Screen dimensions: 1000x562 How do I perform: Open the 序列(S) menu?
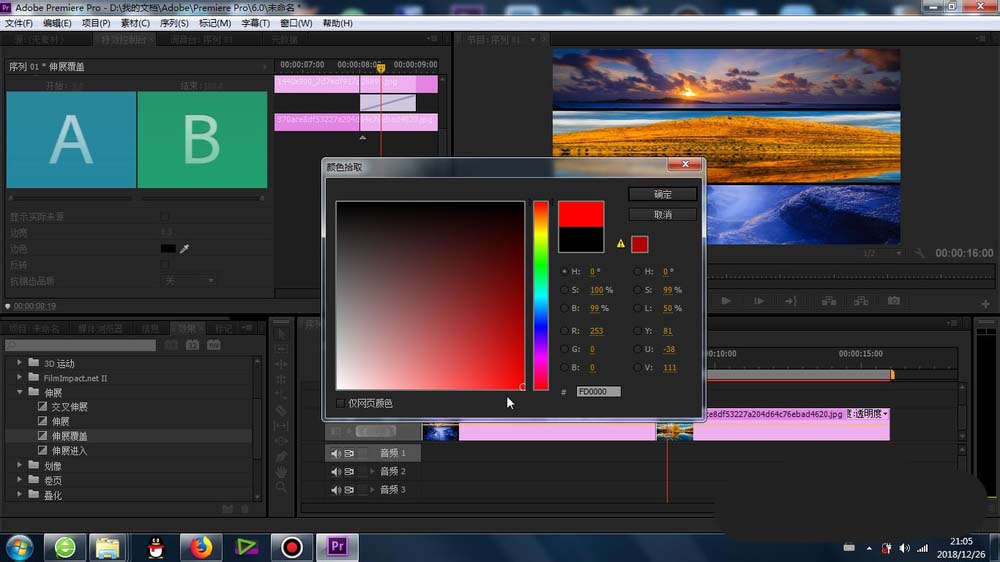pos(174,23)
